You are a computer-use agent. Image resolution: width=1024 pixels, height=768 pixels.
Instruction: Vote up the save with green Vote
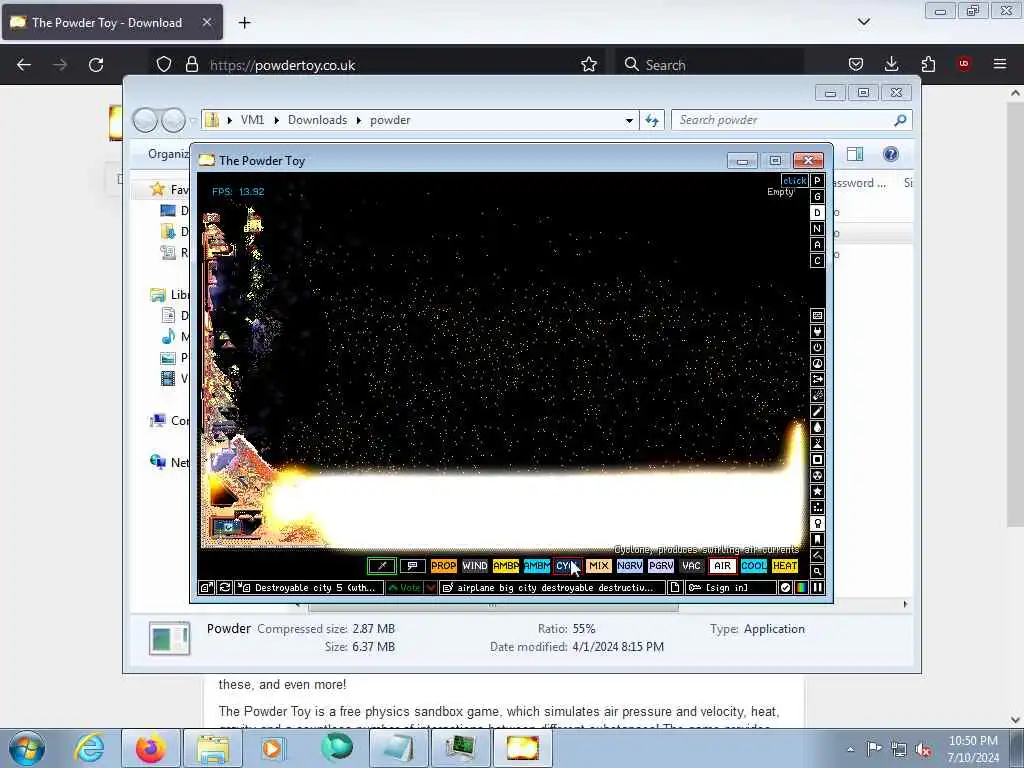405,588
